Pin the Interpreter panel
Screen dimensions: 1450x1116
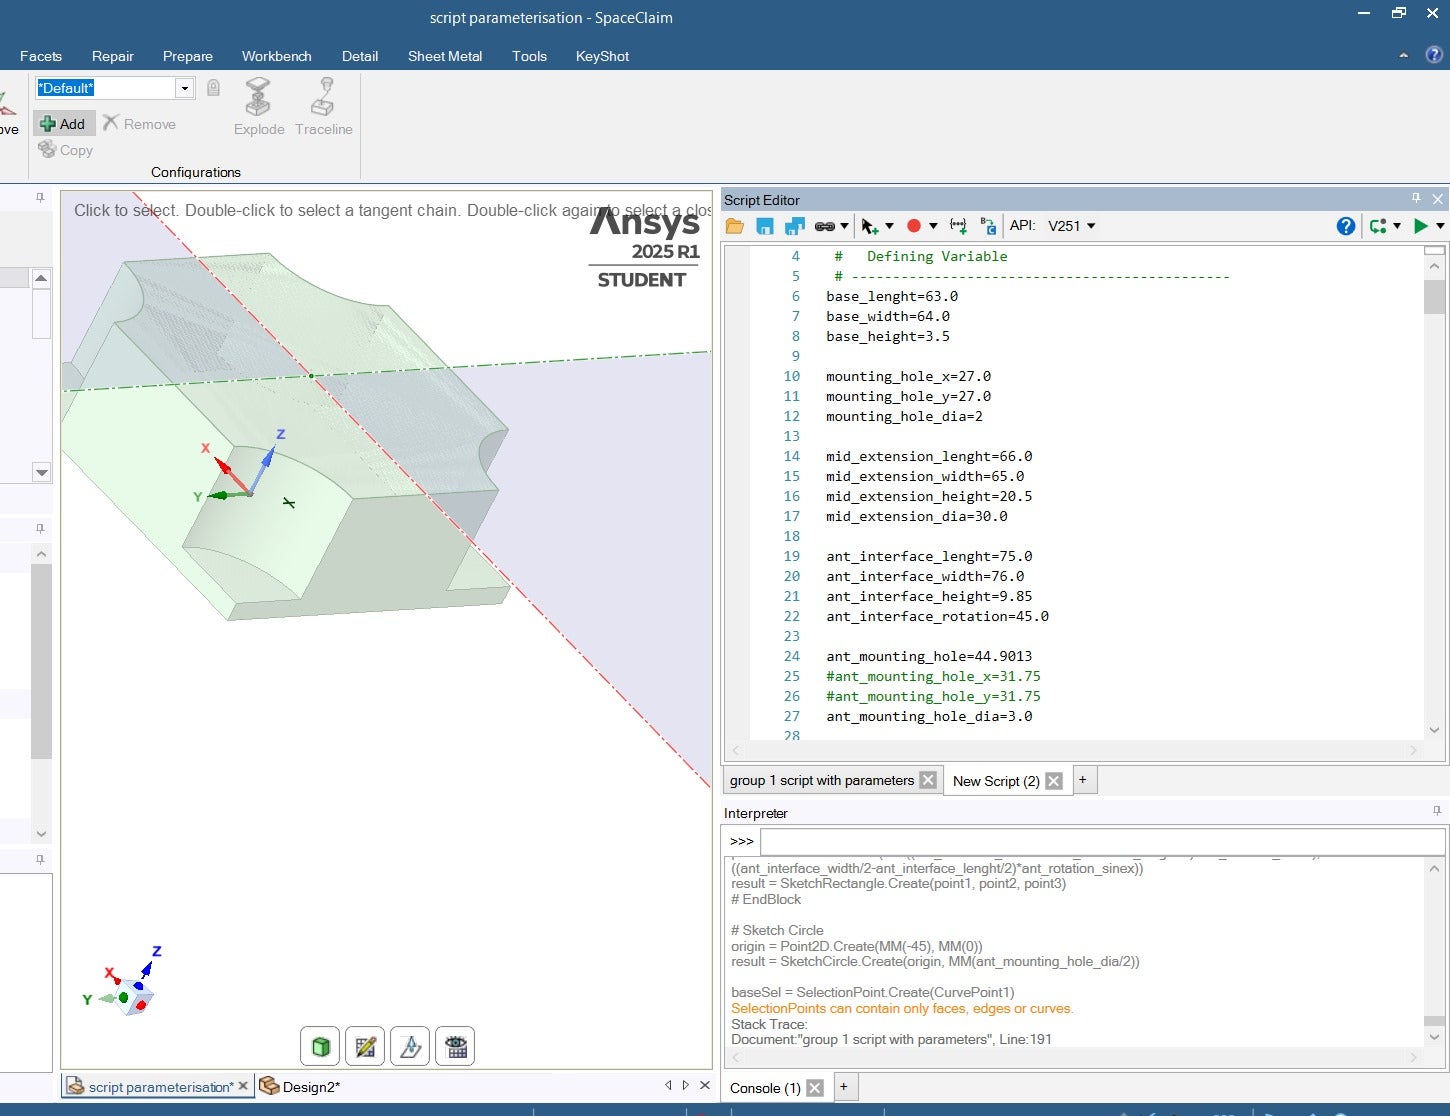point(1437,811)
